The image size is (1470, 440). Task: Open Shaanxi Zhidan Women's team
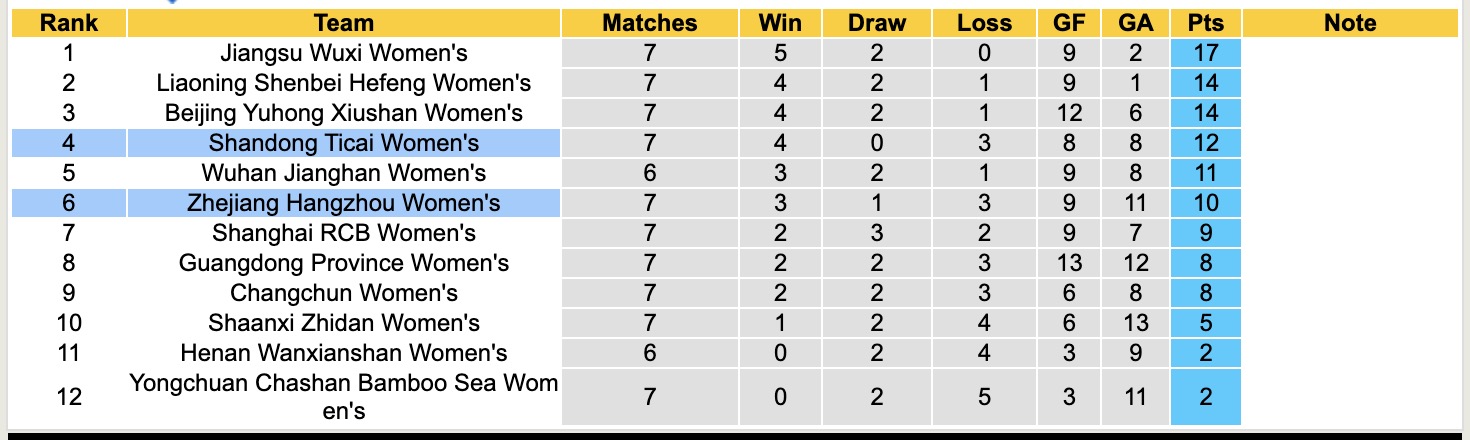point(344,323)
